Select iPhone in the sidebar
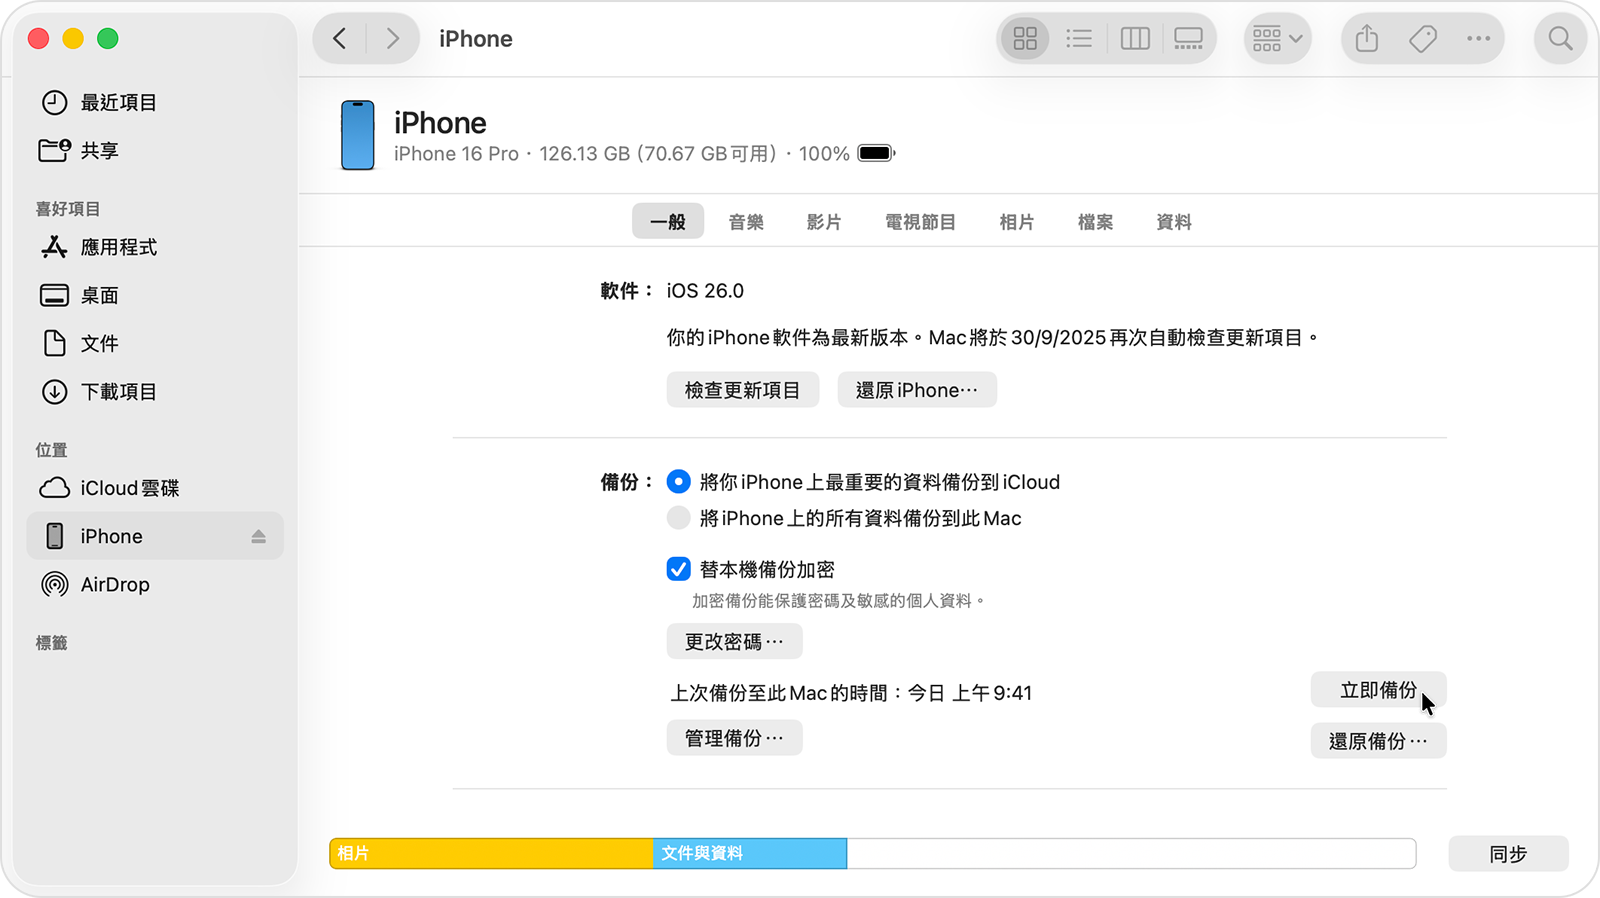This screenshot has height=898, width=1600. tap(155, 536)
